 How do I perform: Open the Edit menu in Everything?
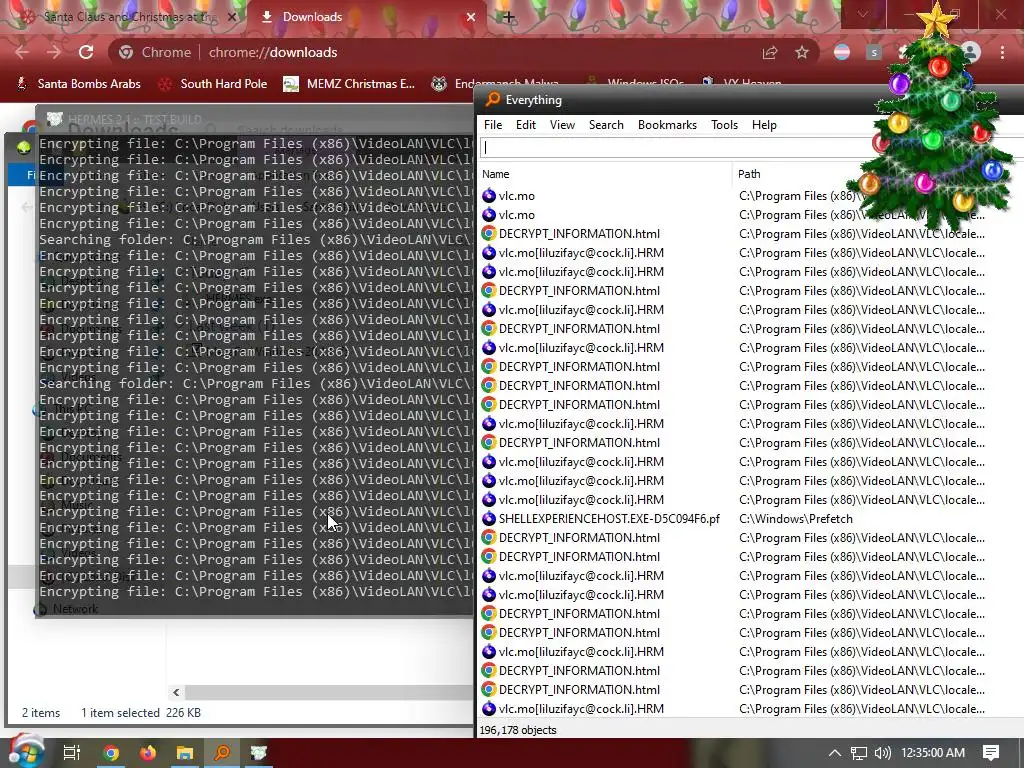[526, 125]
